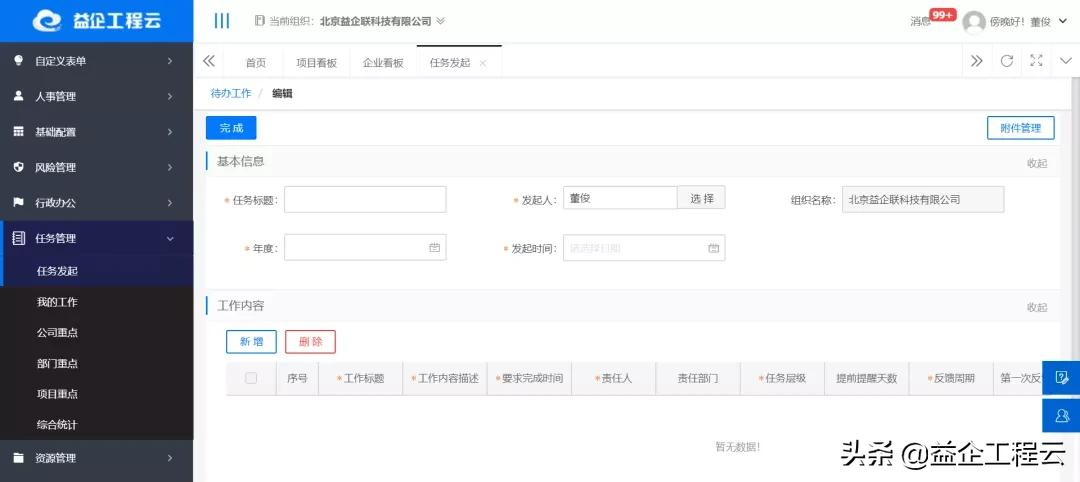This screenshot has width=1080, height=482.
Task: Collapse the 基本信息 section via 收起
Action: pyautogui.click(x=1037, y=163)
